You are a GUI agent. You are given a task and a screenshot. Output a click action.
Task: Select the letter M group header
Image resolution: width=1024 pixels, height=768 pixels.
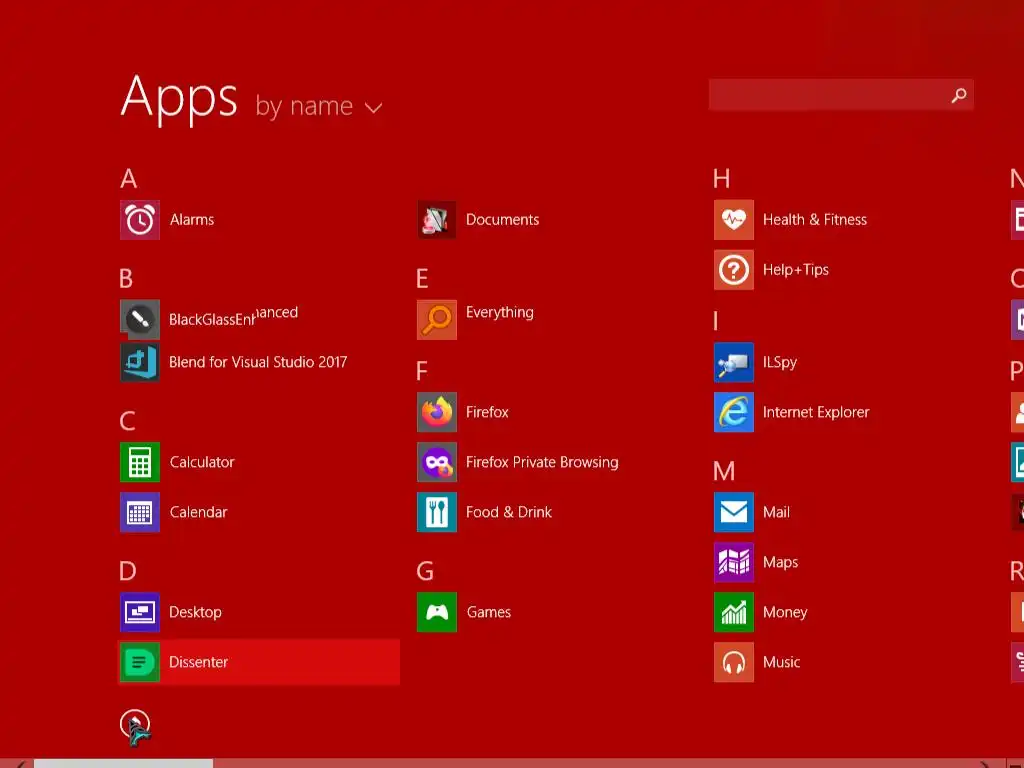[x=724, y=472]
